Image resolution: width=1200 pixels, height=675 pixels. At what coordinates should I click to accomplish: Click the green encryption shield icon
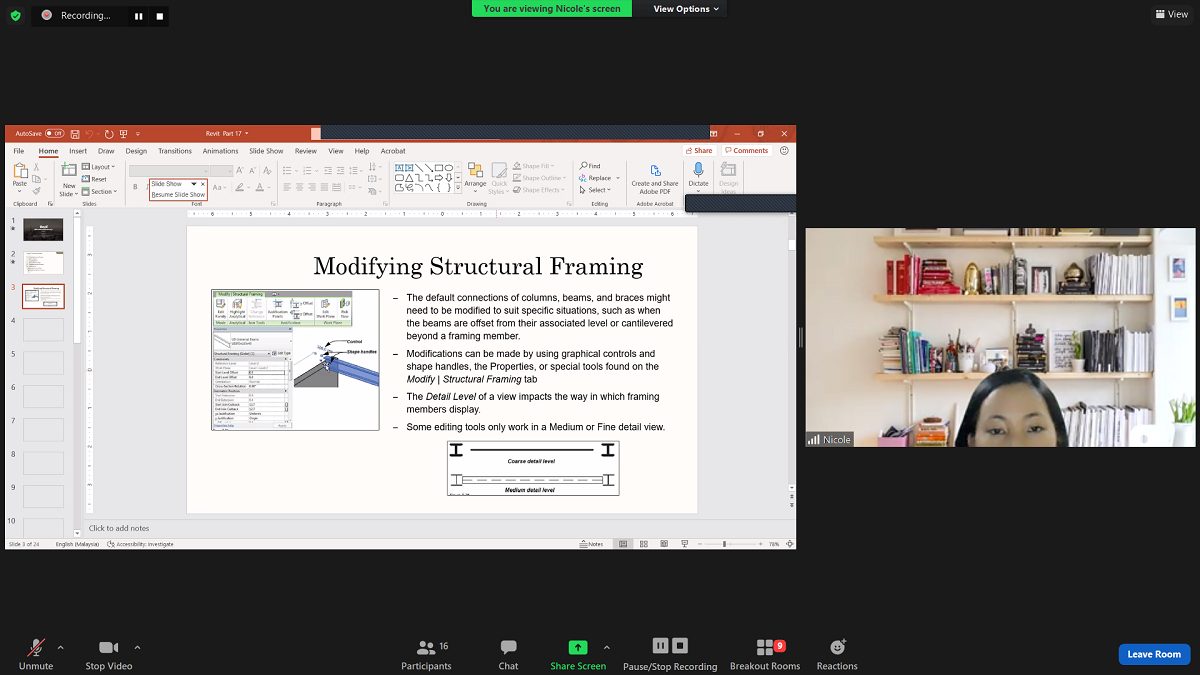pos(15,15)
